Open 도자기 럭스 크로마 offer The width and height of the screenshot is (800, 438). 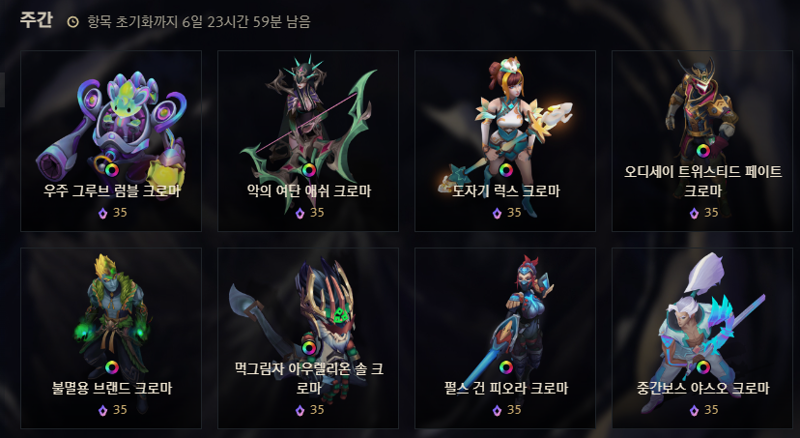pyautogui.click(x=505, y=141)
